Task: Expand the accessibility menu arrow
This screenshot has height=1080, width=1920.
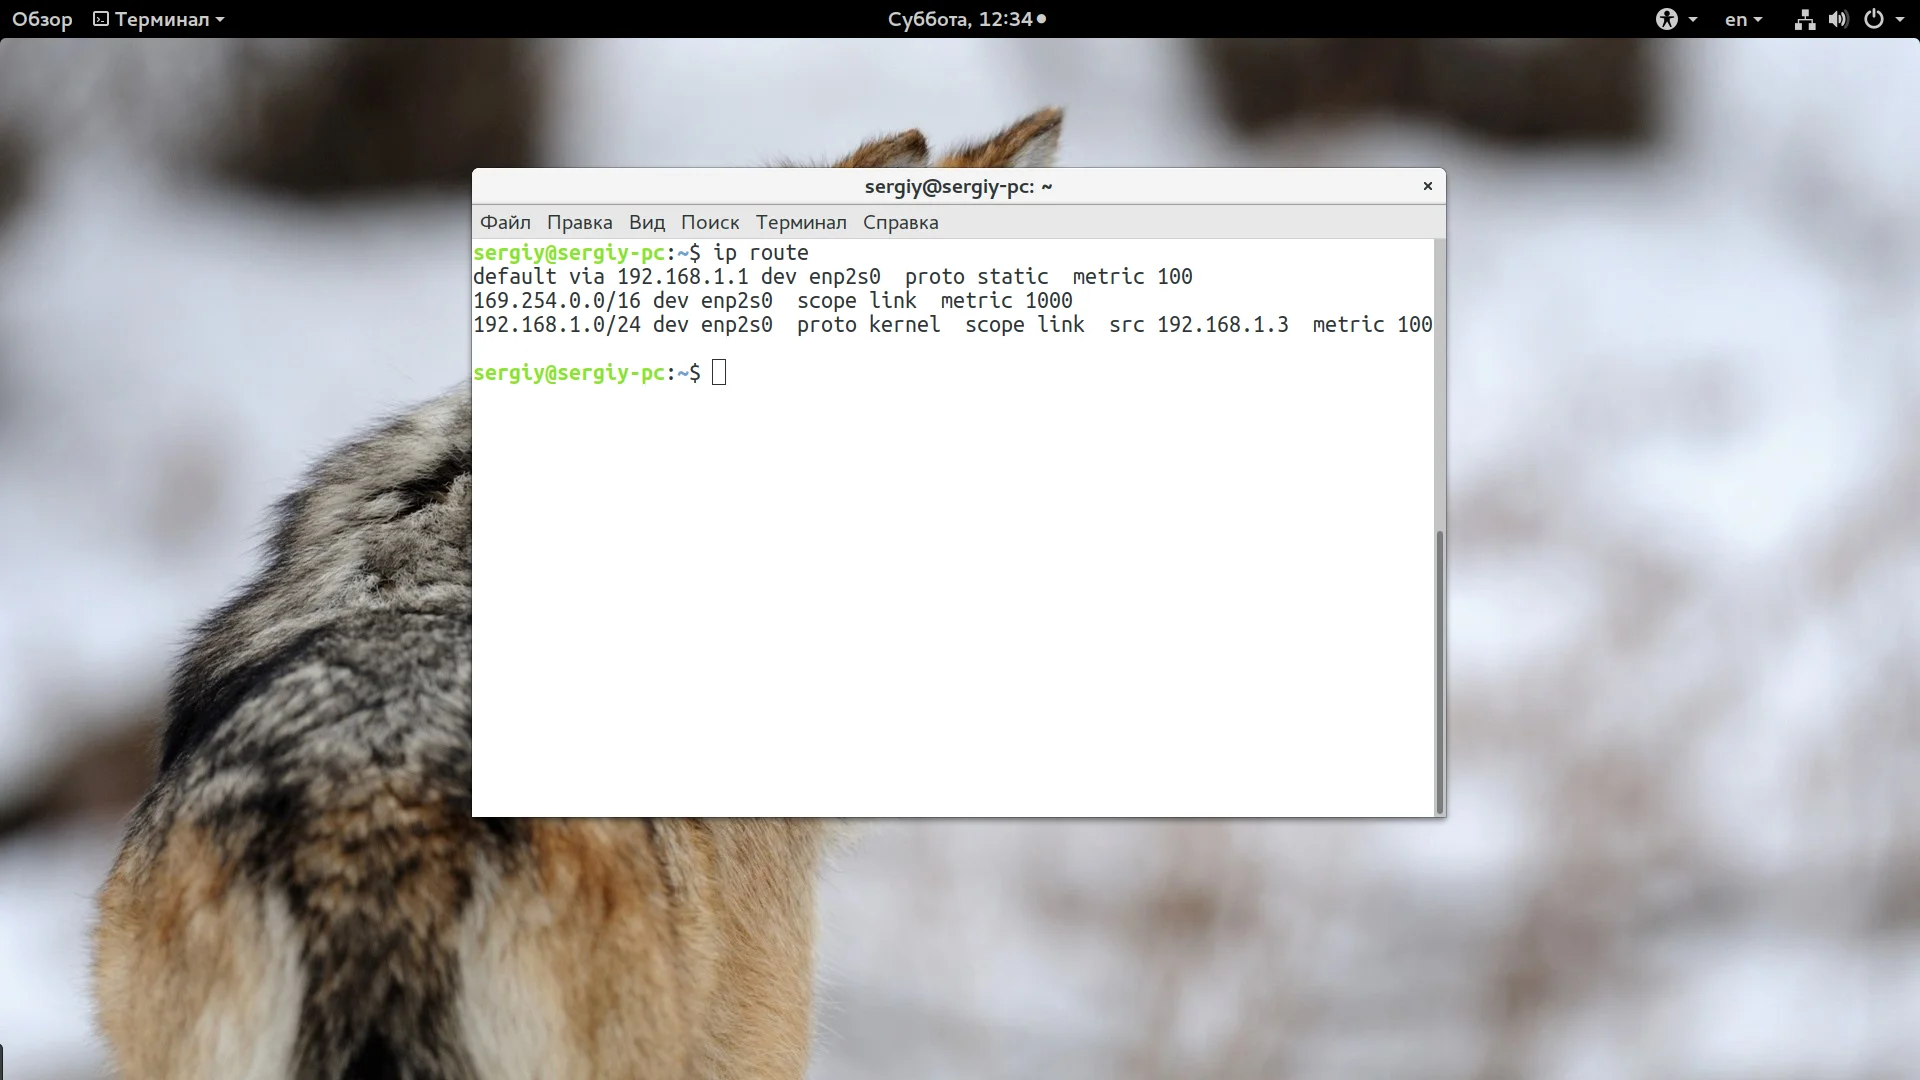Action: 1692,19
